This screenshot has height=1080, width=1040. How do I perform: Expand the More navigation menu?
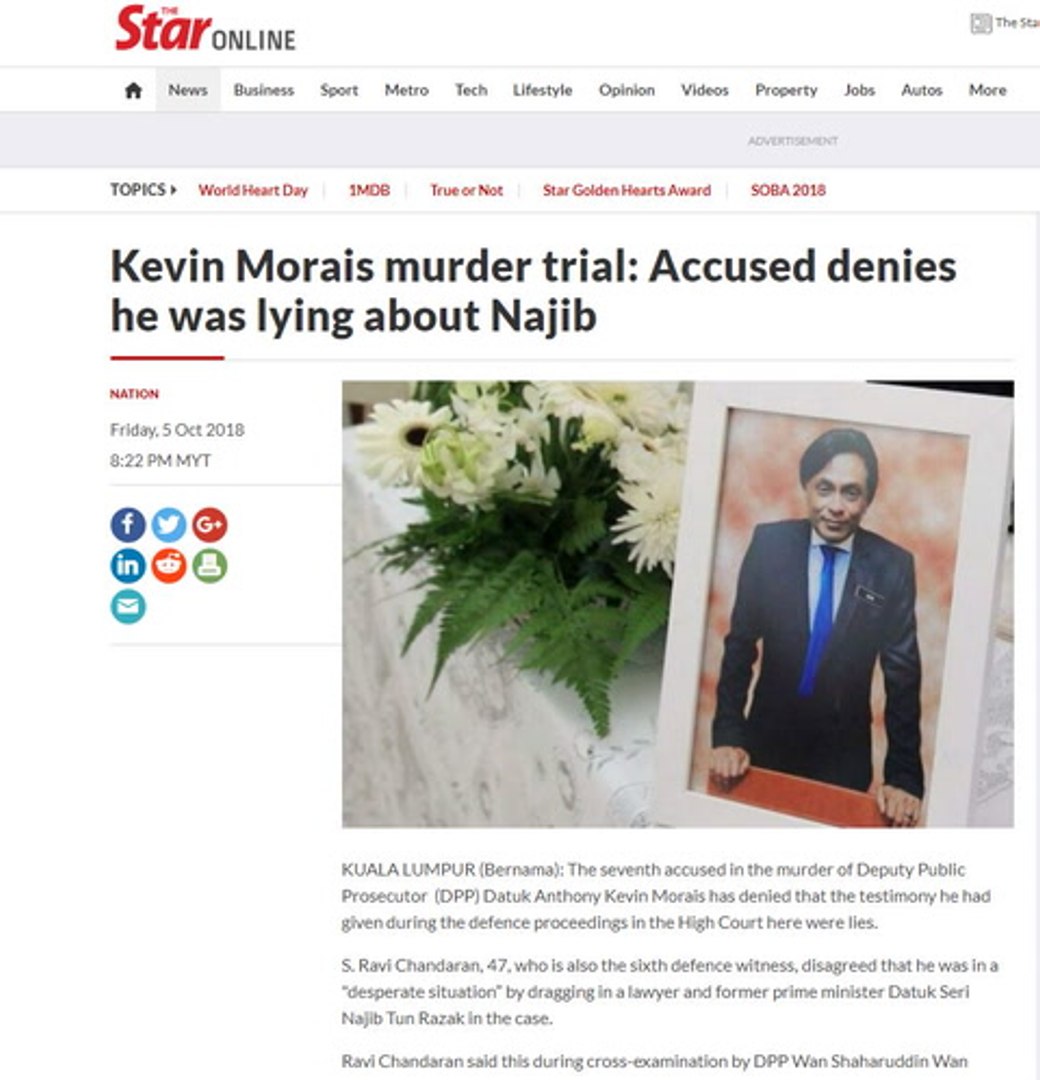tap(987, 90)
